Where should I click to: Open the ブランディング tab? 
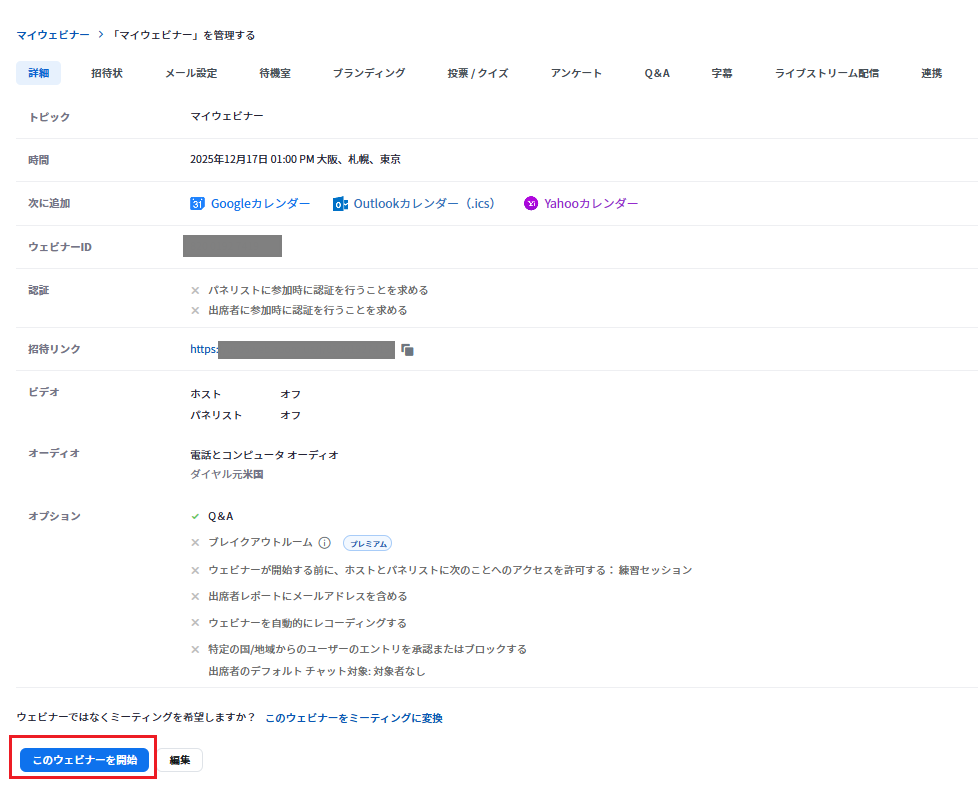(369, 73)
